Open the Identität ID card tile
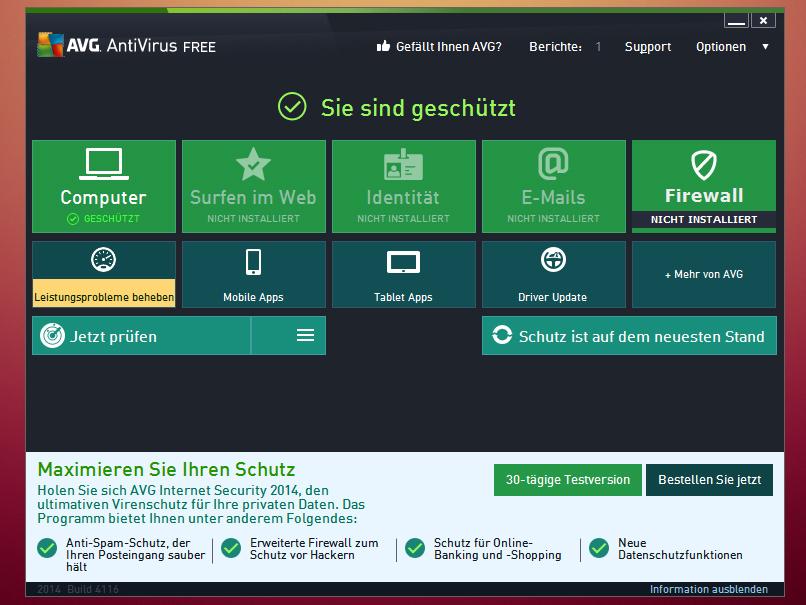This screenshot has height=605, width=806. coord(404,186)
